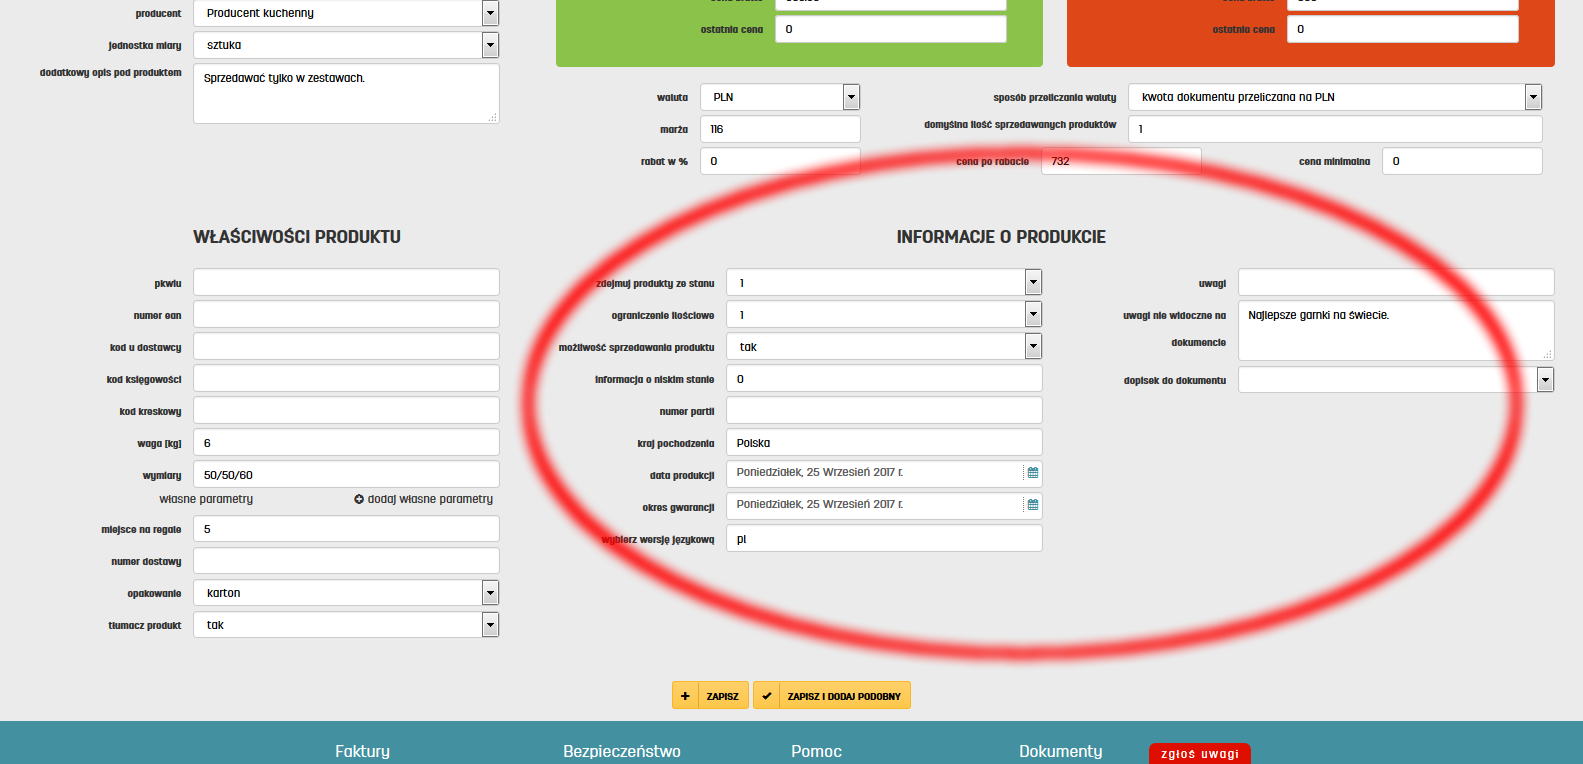Click the numer partii field

(x=884, y=410)
